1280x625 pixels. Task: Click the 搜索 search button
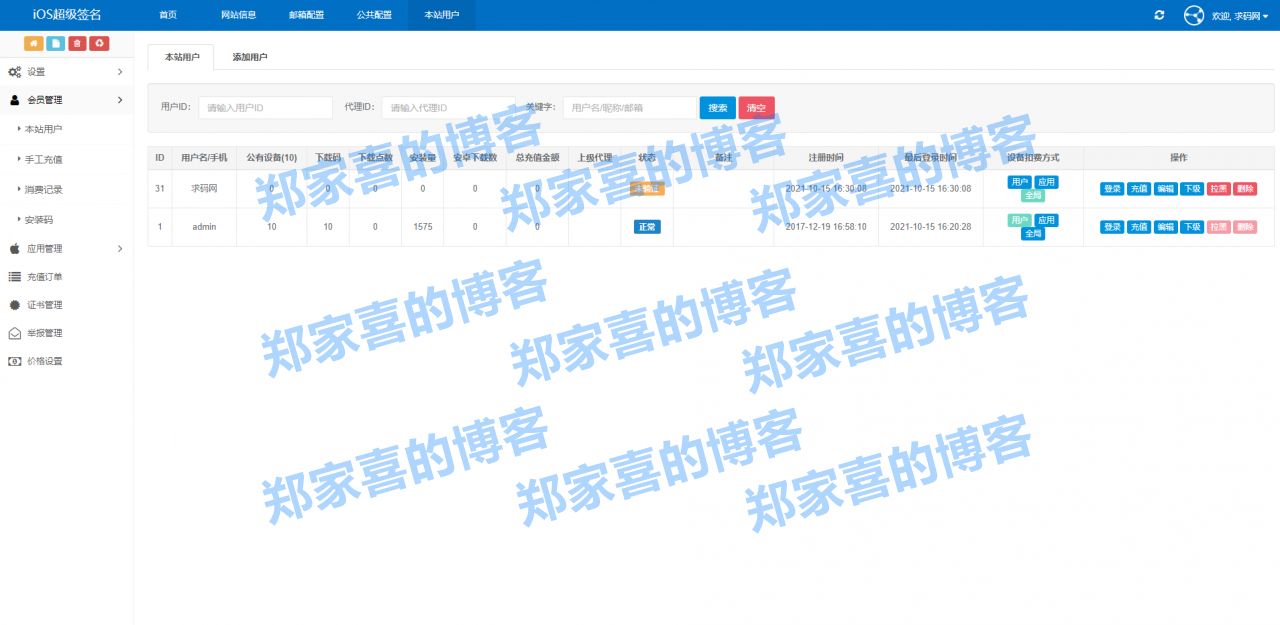pyautogui.click(x=718, y=108)
